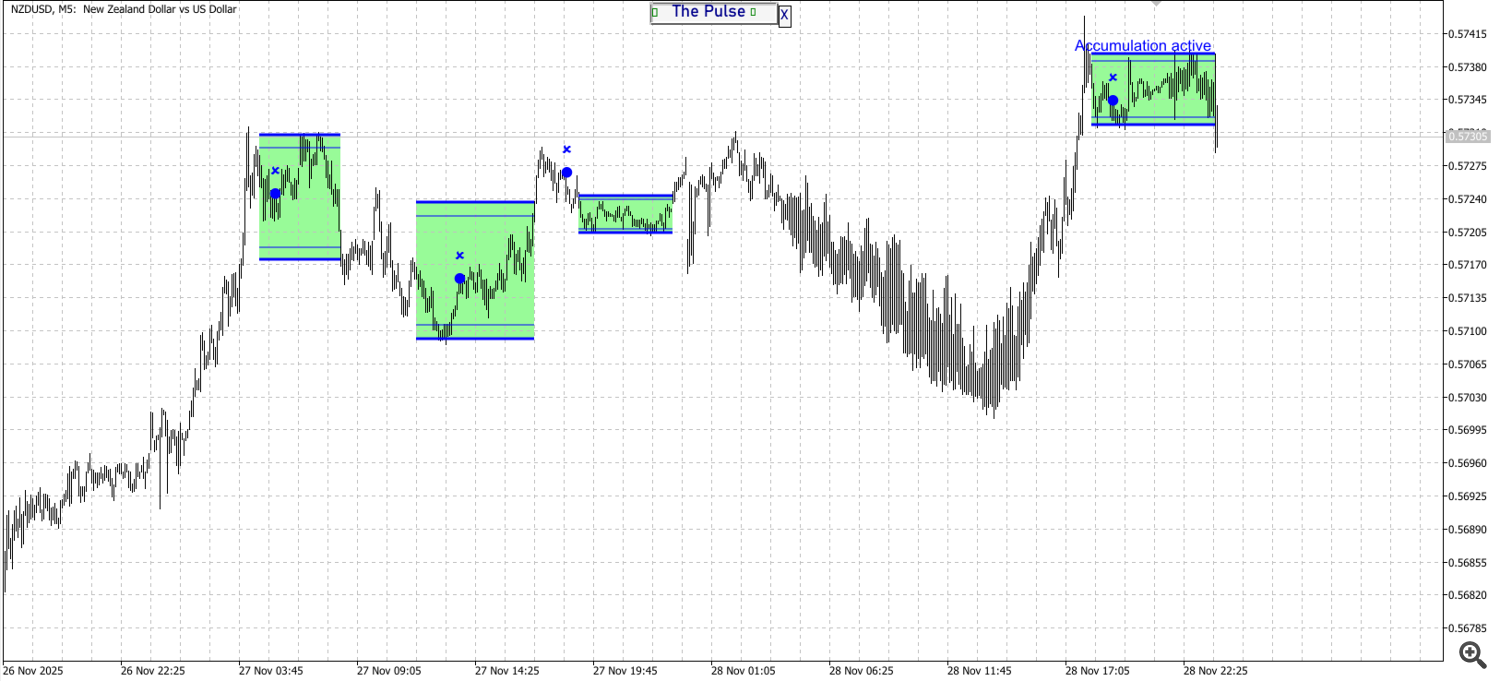Click the blue dot above the 27 Nov 19:45 zone
The height and width of the screenshot is (681, 1500).
(x=566, y=171)
